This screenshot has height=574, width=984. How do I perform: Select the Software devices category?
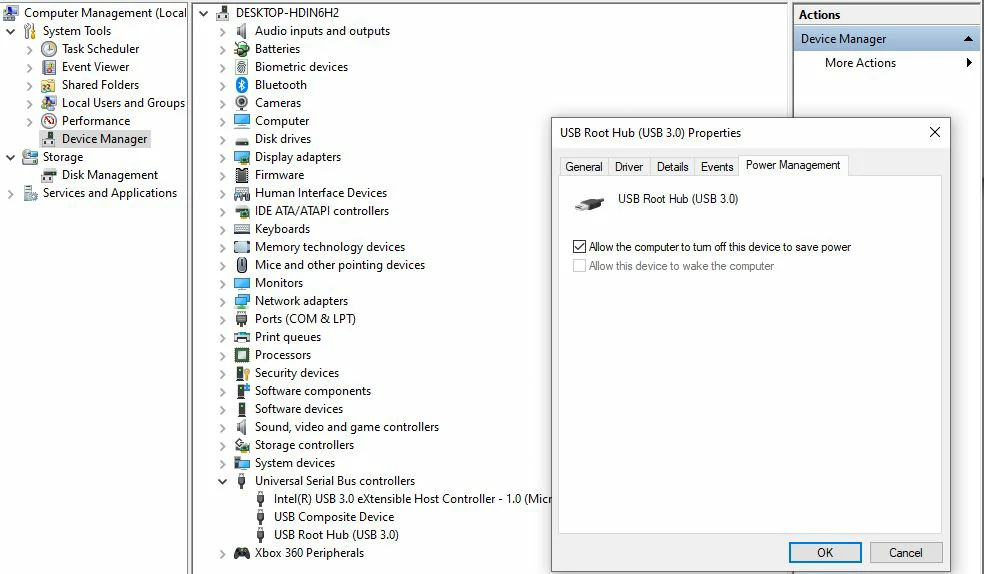click(299, 409)
